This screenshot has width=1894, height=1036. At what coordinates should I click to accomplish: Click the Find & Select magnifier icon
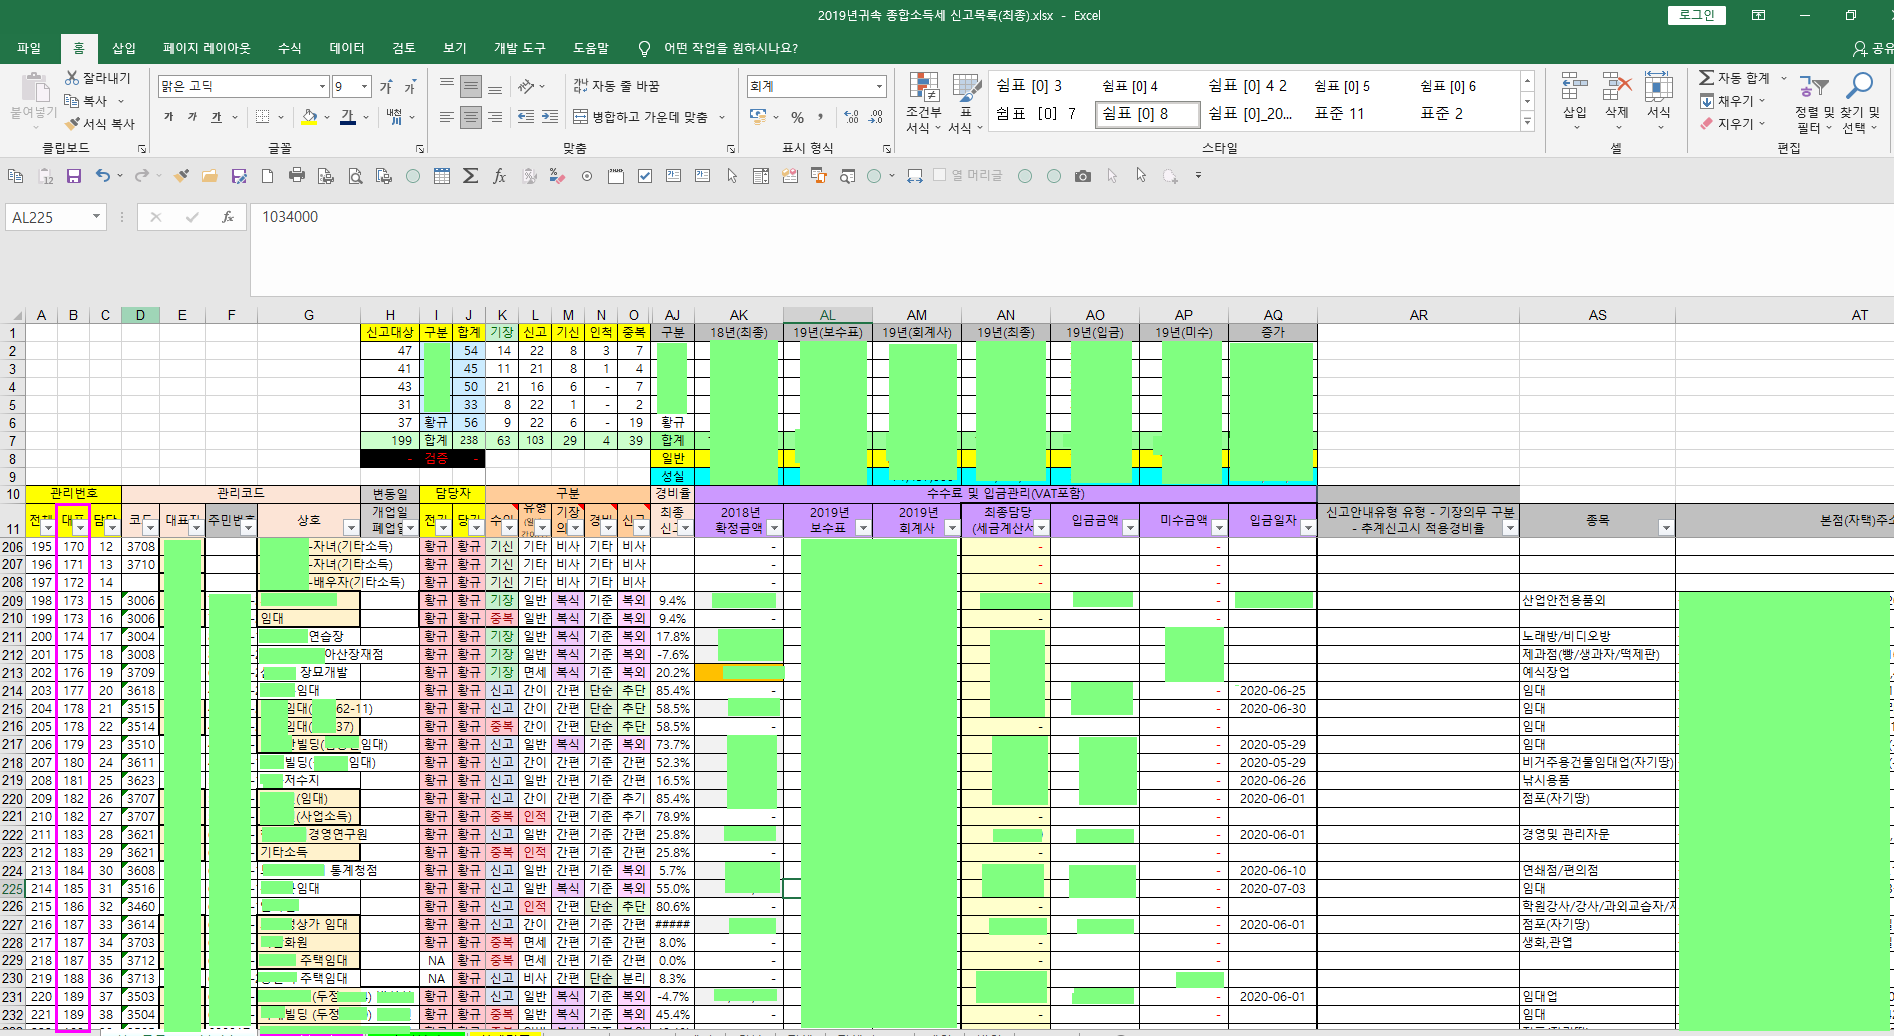pyautogui.click(x=1860, y=90)
